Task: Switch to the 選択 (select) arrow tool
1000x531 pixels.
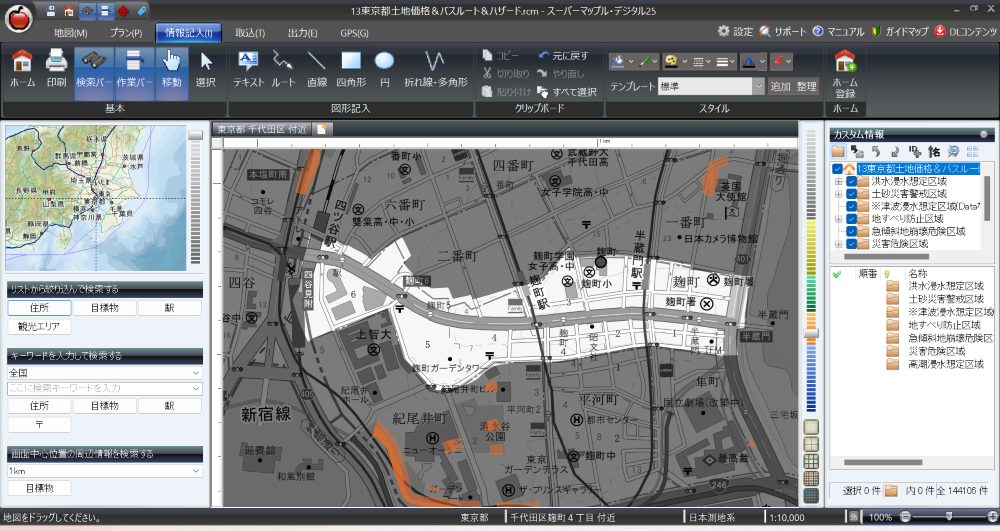Action: point(205,68)
